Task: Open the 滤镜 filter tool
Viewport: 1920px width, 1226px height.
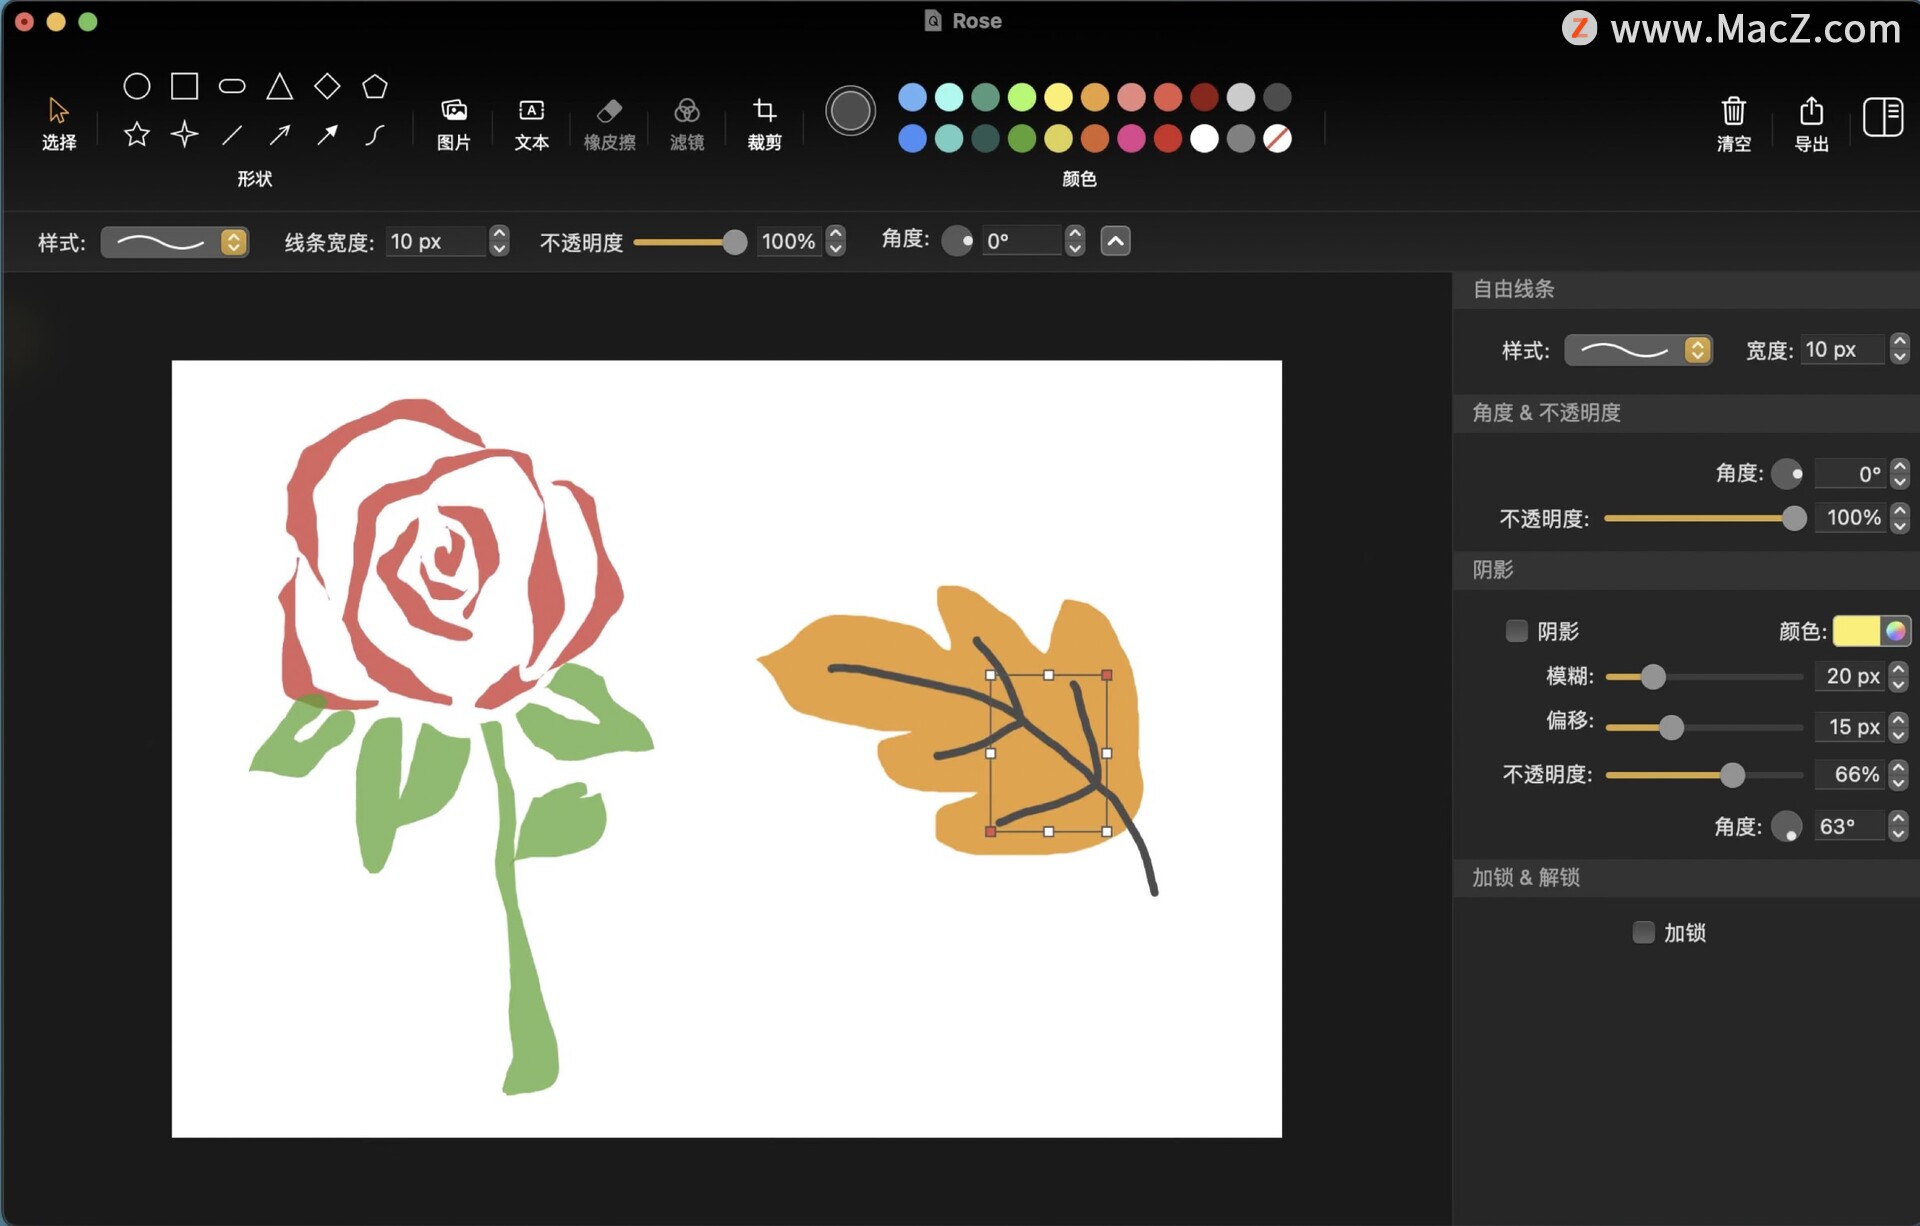Action: (x=687, y=124)
